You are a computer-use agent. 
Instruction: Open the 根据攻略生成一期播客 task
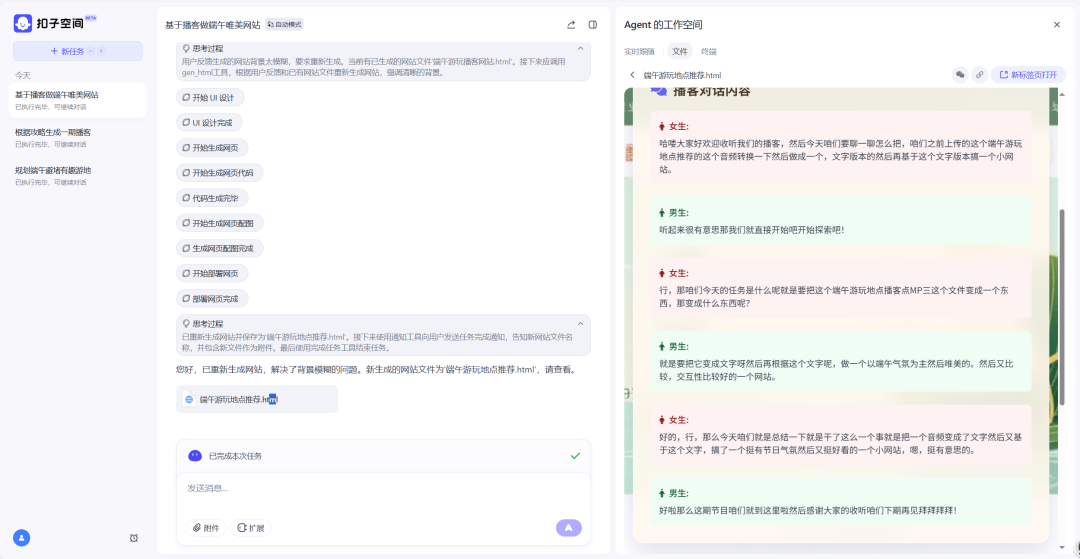pyautogui.click(x=78, y=138)
